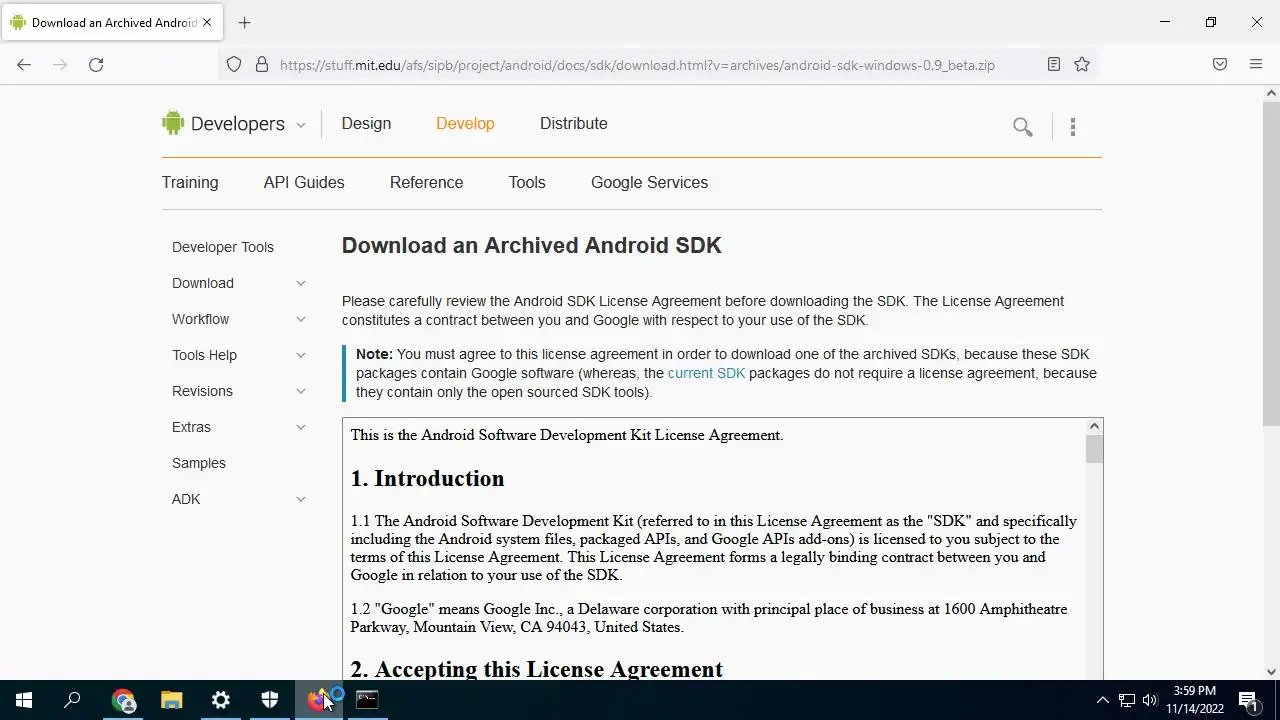The height and width of the screenshot is (720, 1280).
Task: Click the site security padlock icon
Action: (x=262, y=64)
